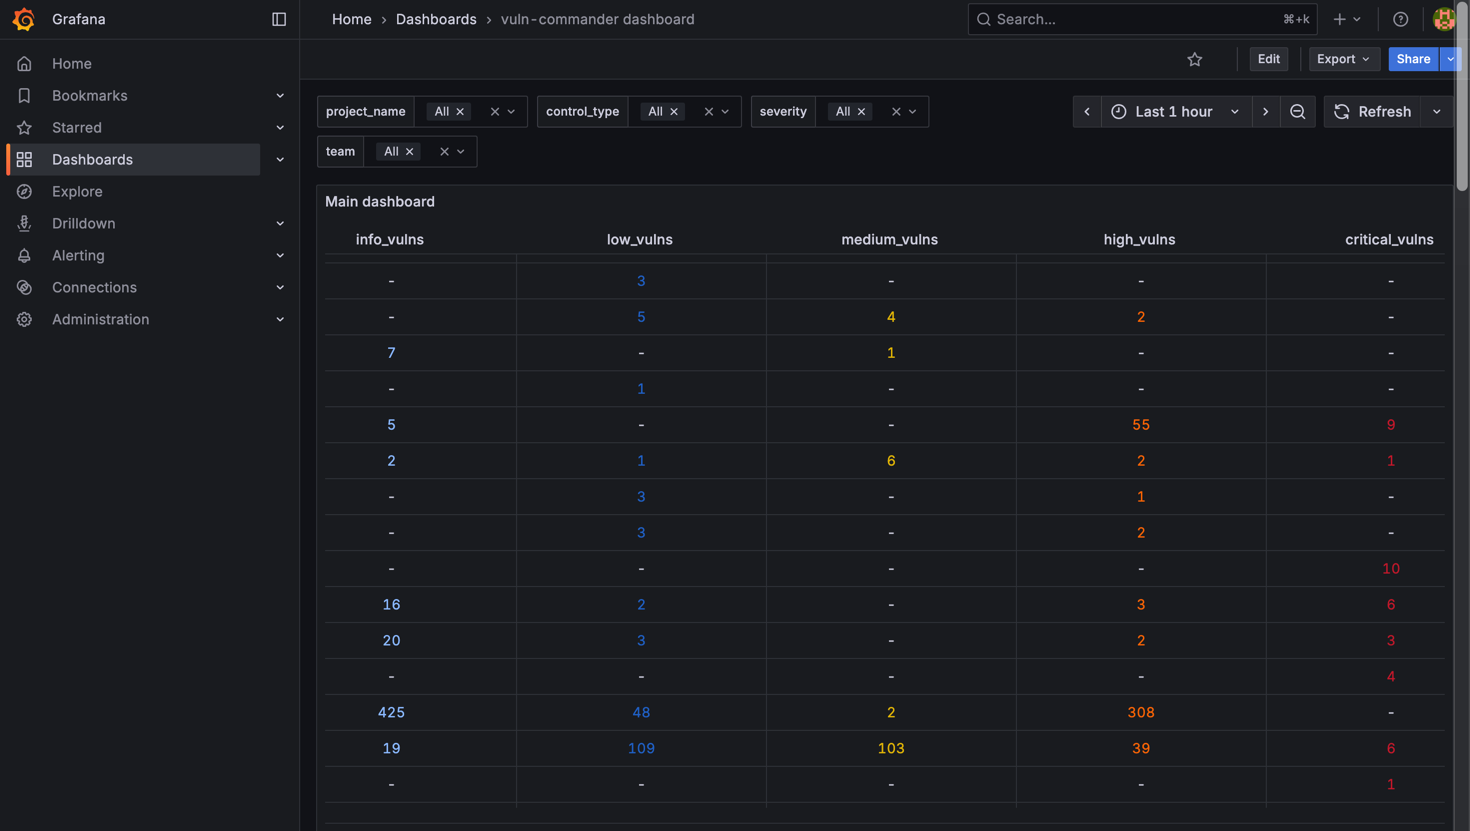Click the Administration gear icon
The image size is (1470, 831).
[x=24, y=320]
